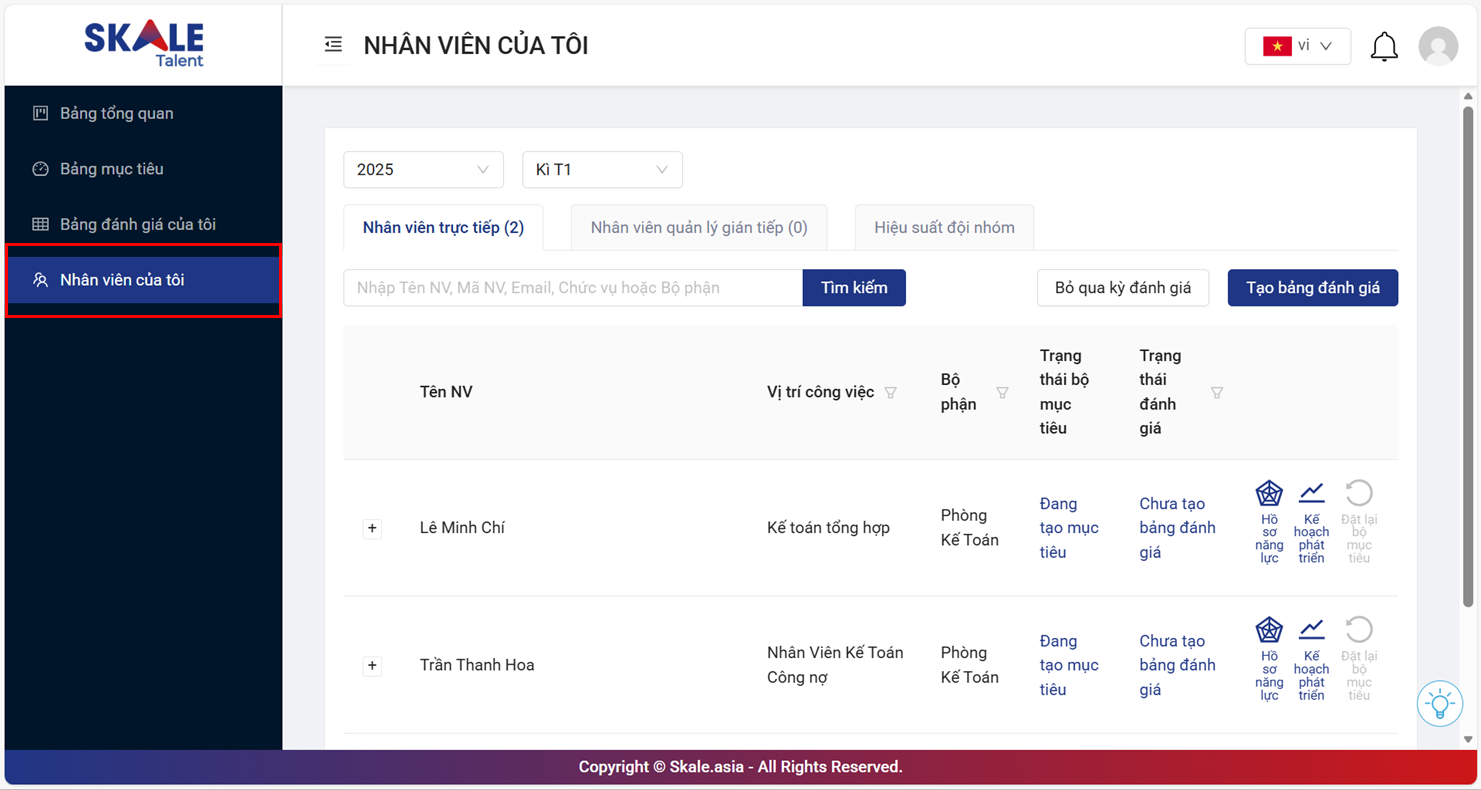Viewport: 1481px width, 790px height.
Task: Open the vi language selector
Action: tap(1297, 46)
